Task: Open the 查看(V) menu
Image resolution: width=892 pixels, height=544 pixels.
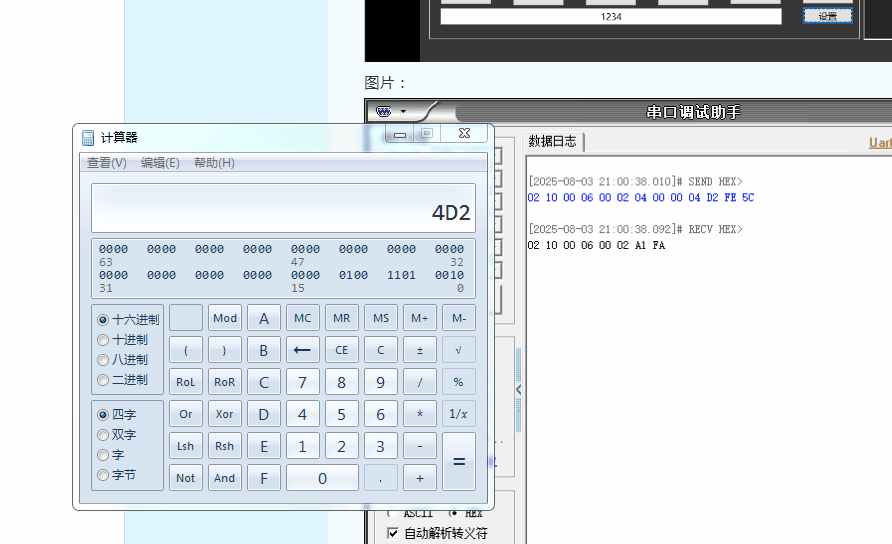Action: click(106, 163)
